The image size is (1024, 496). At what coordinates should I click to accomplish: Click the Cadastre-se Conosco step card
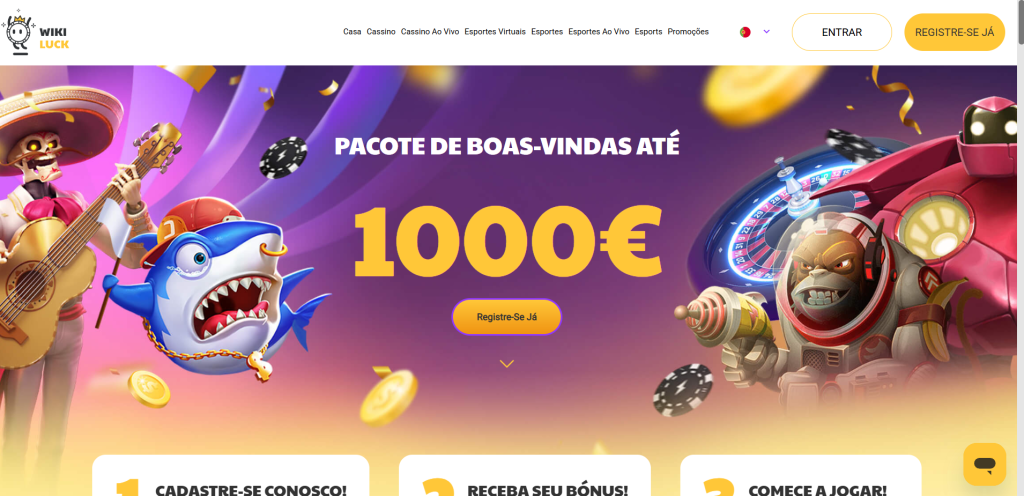pos(231,475)
